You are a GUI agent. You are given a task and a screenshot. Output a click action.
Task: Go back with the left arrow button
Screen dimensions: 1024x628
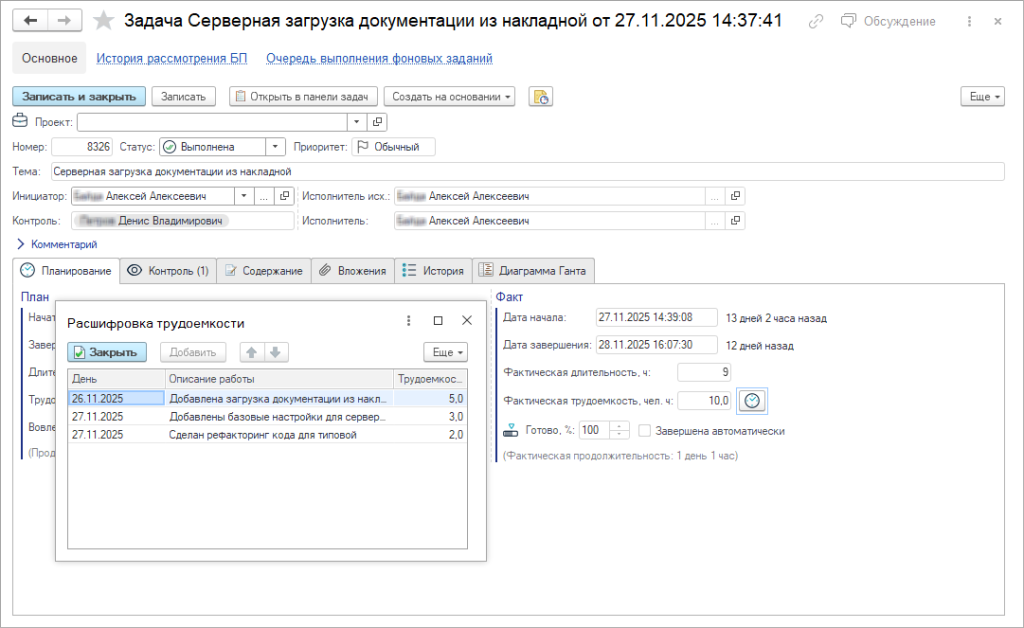pyautogui.click(x=30, y=21)
